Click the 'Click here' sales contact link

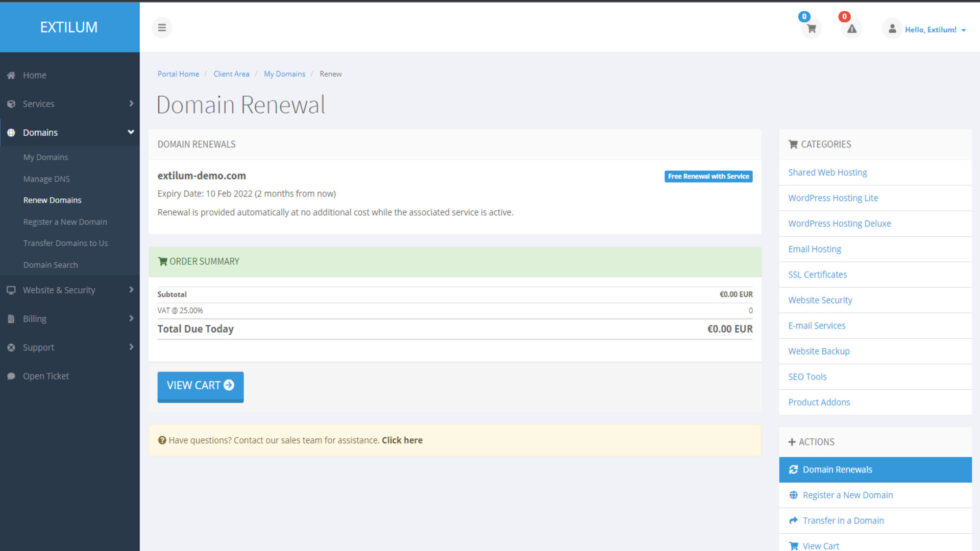point(402,440)
